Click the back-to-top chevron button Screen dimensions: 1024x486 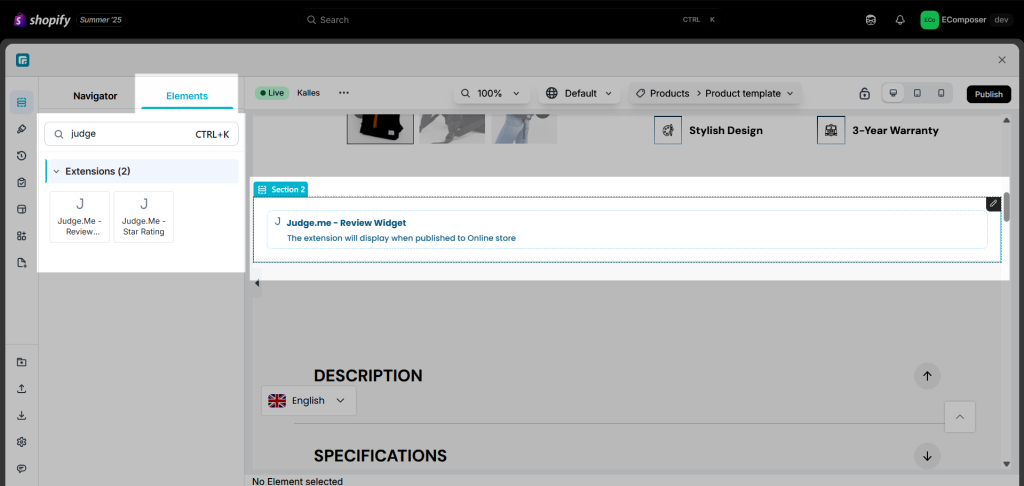(960, 417)
